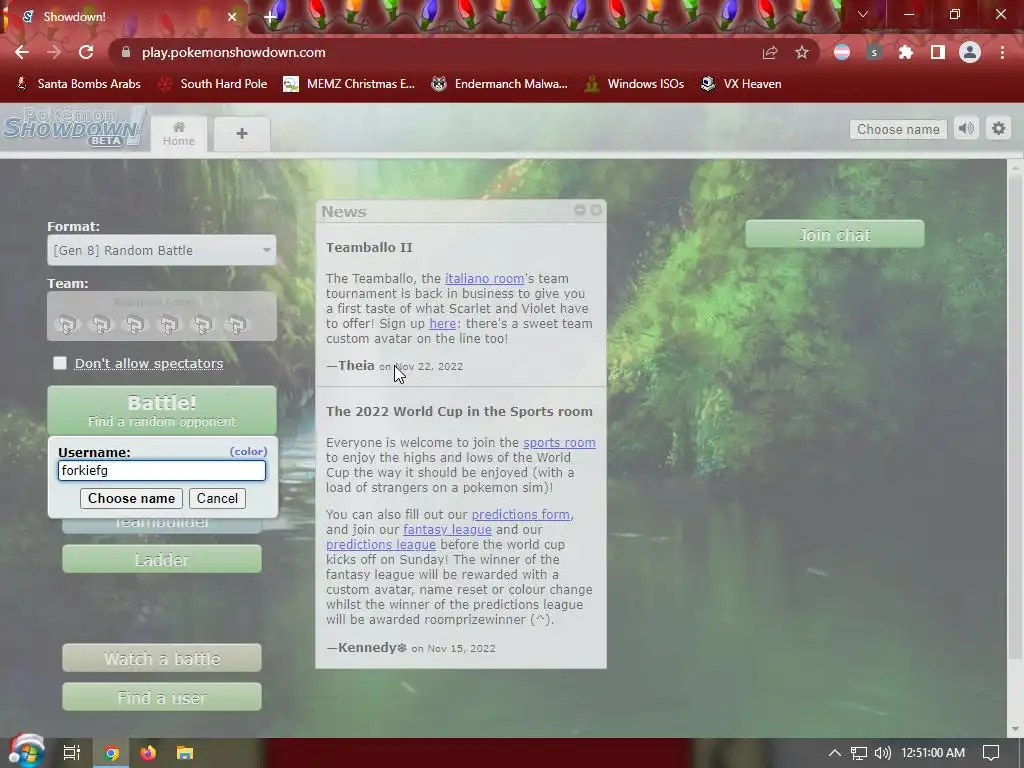Check Don't allow spectators box
Screen dimensions: 1024x768
point(59,363)
